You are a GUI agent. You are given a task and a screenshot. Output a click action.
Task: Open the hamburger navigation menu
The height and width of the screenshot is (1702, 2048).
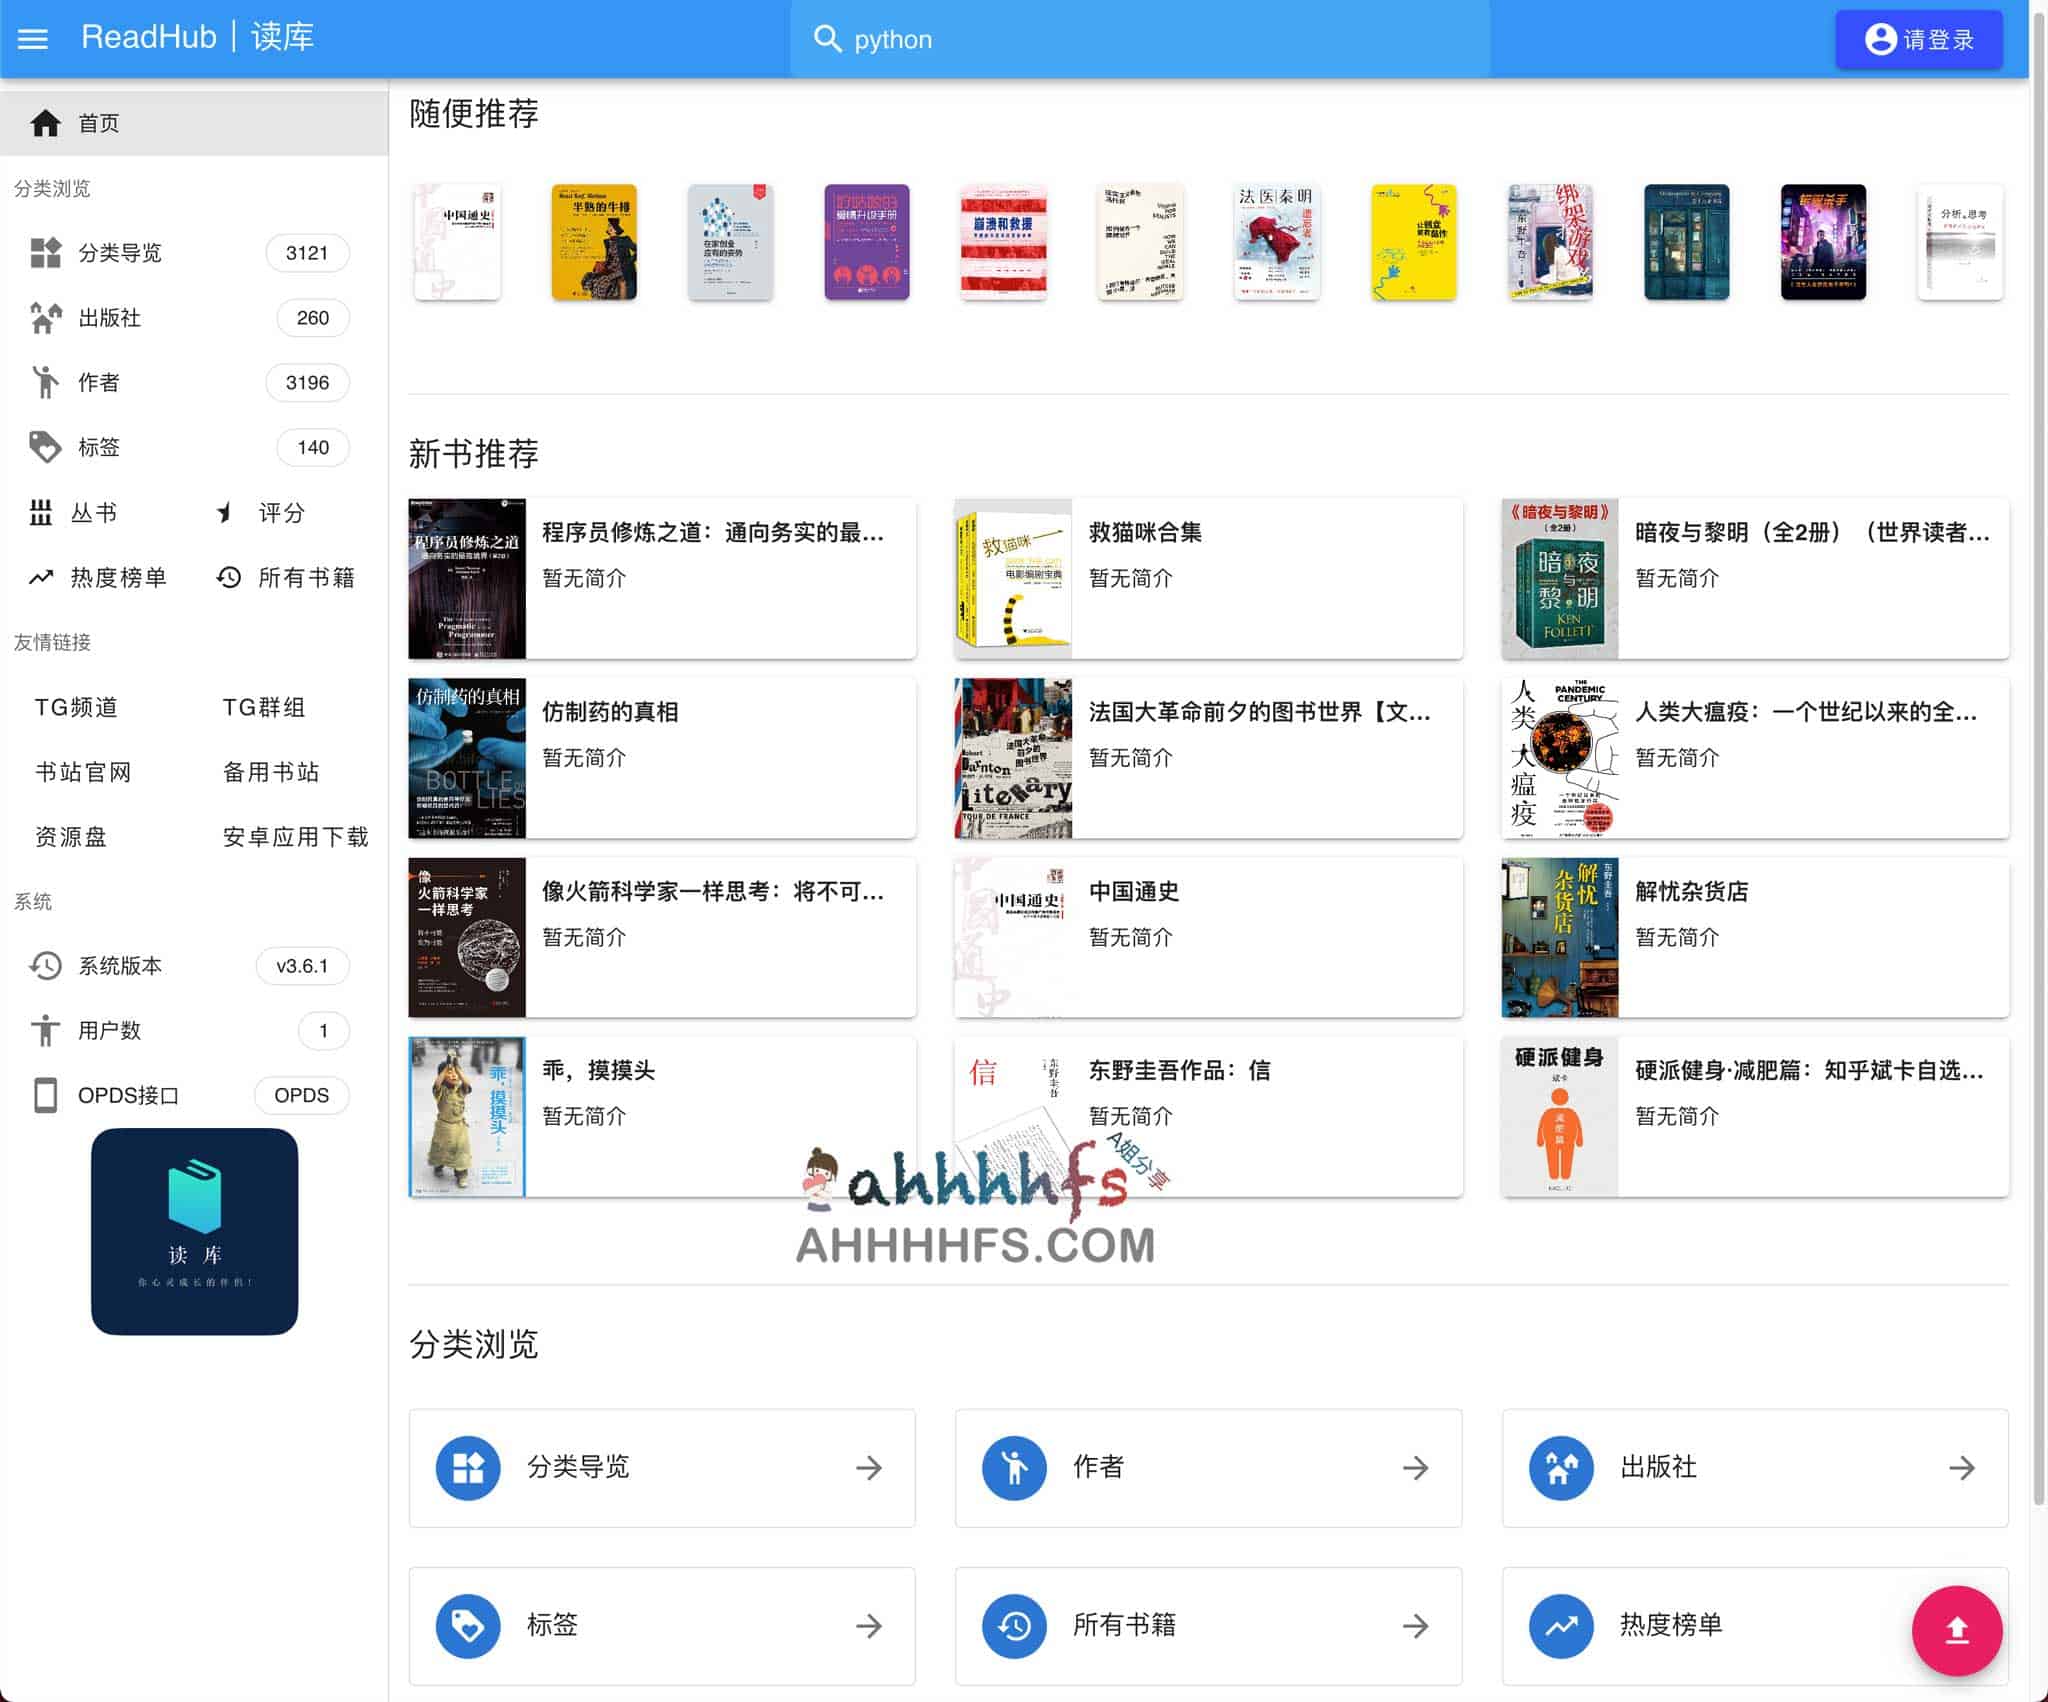coord(33,38)
